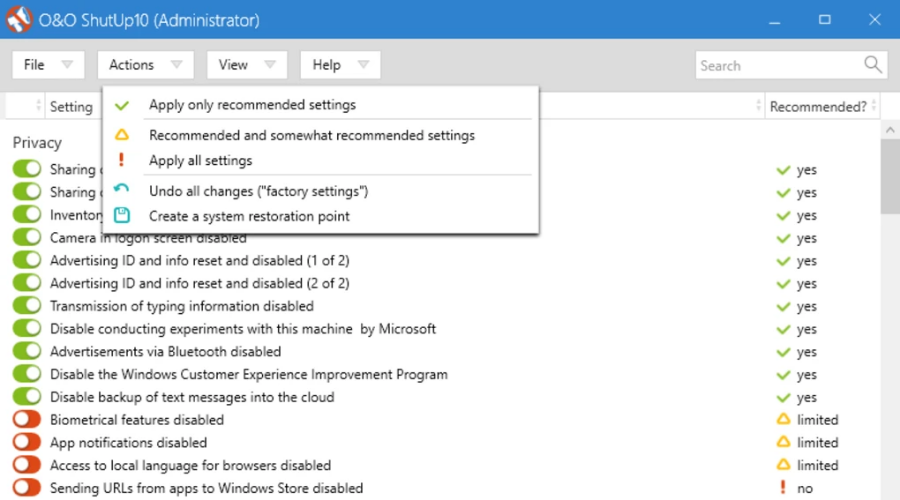
Task: Sort by the Recommended? column header
Action: click(x=822, y=107)
